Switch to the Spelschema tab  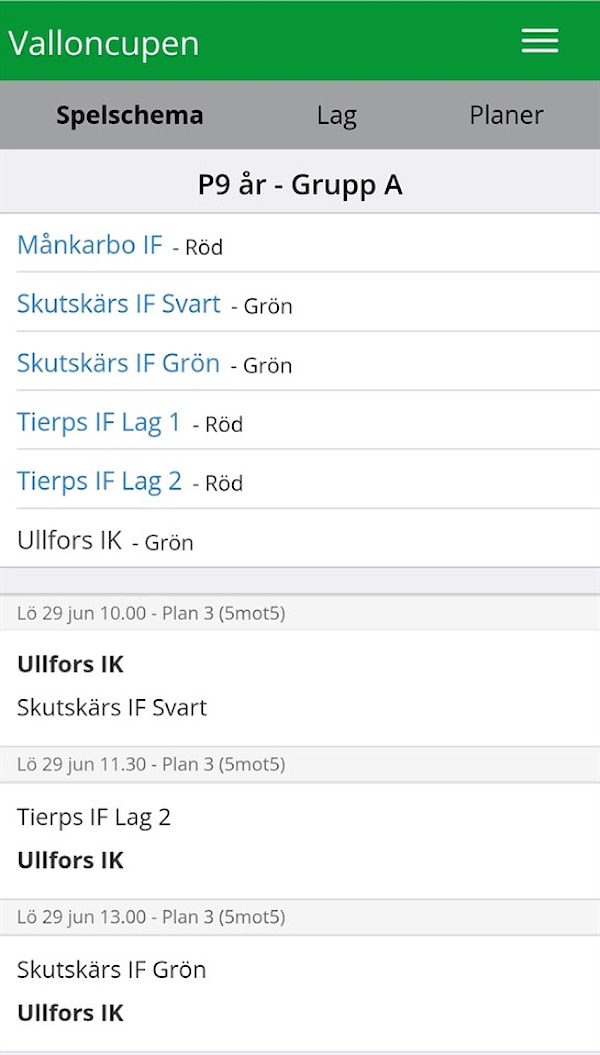129,116
